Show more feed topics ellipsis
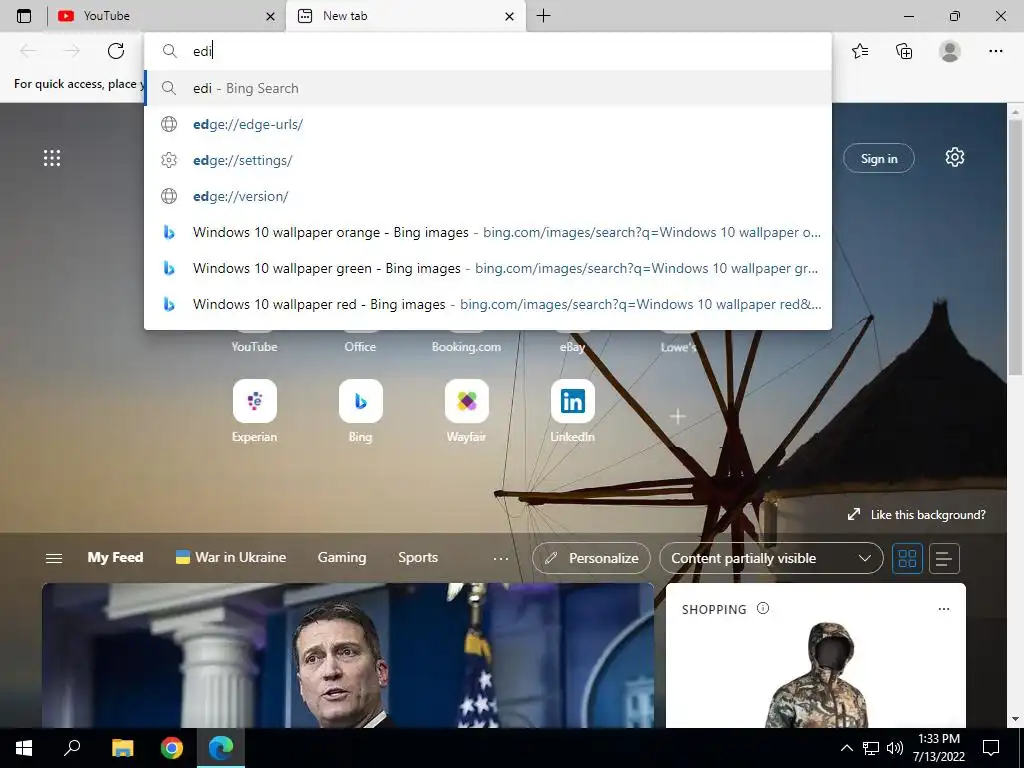Viewport: 1024px width, 768px height. [501, 558]
